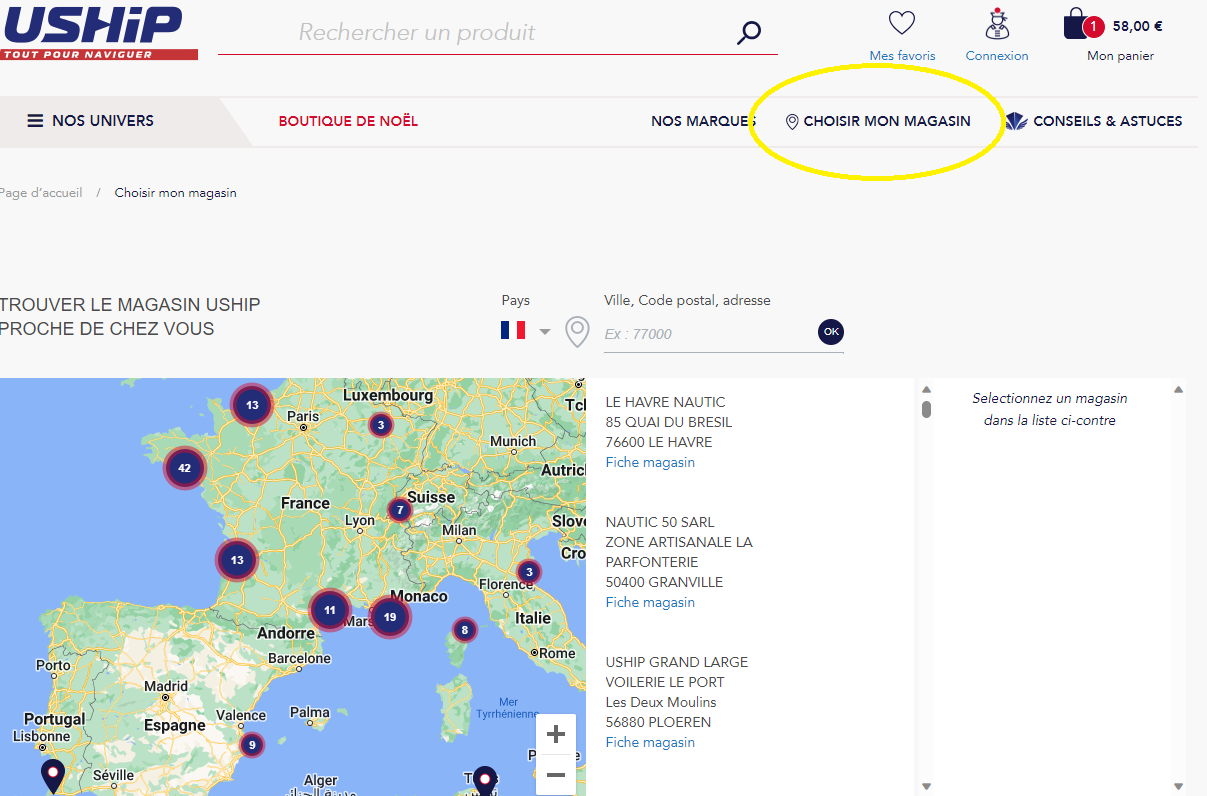
Task: Zoom in on the map
Action: click(x=556, y=734)
